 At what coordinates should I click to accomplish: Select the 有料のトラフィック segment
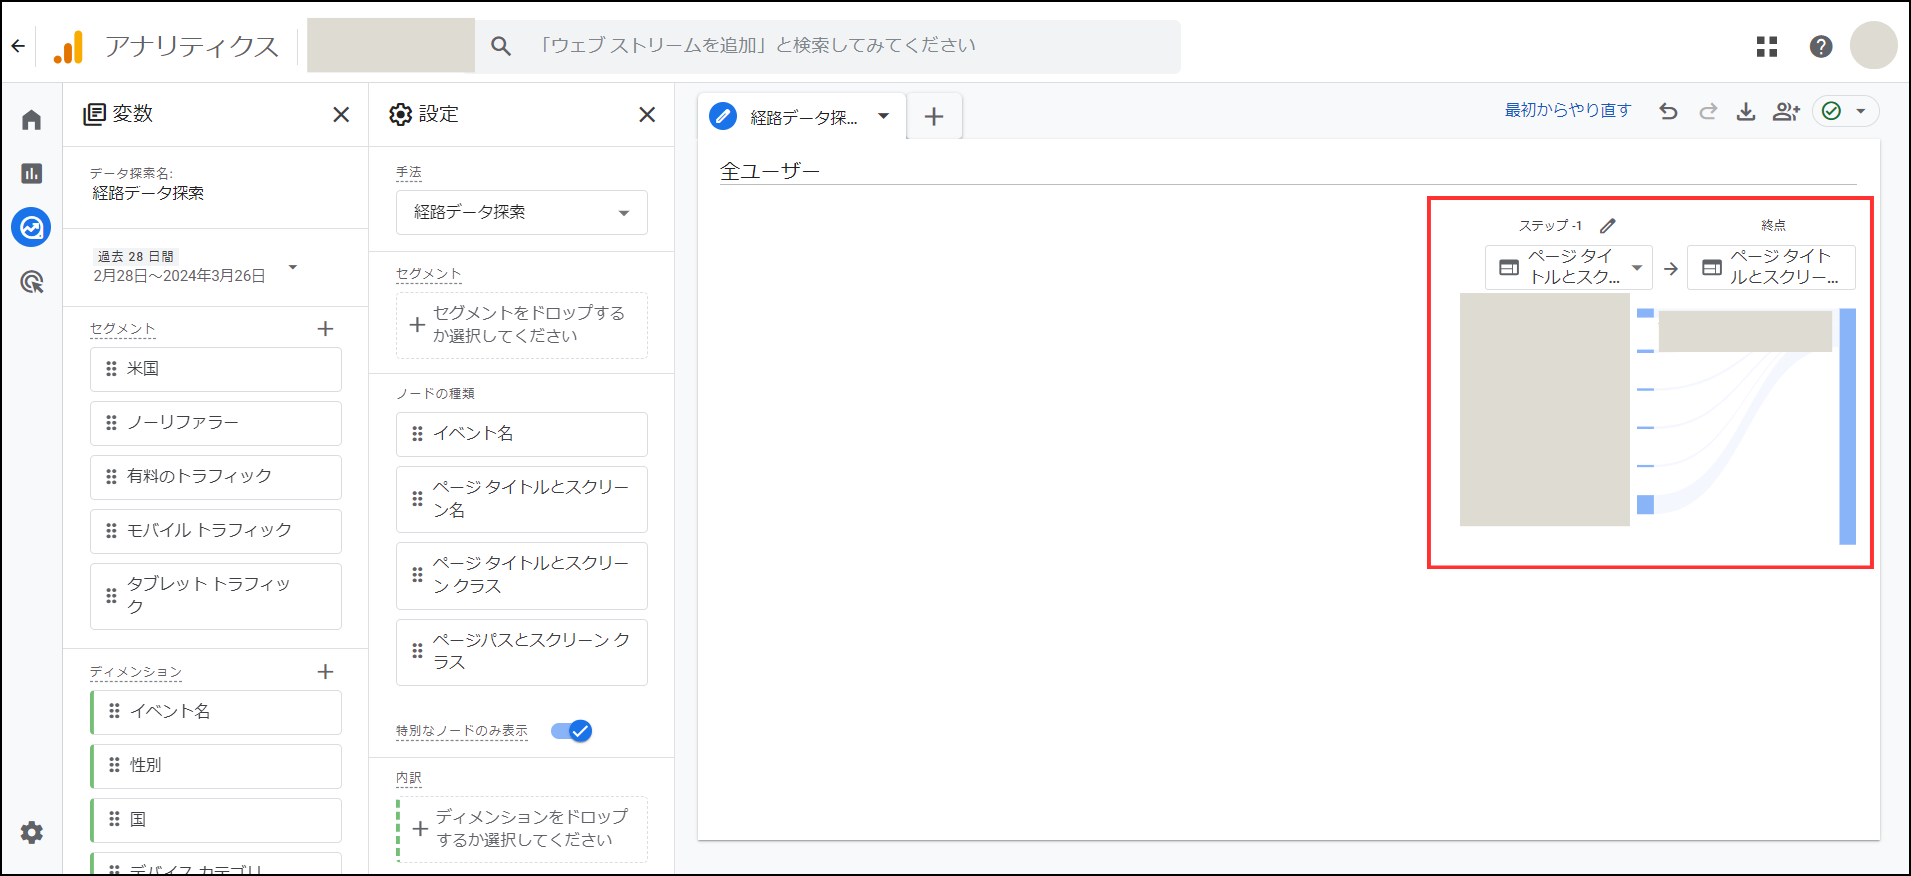[x=216, y=477]
